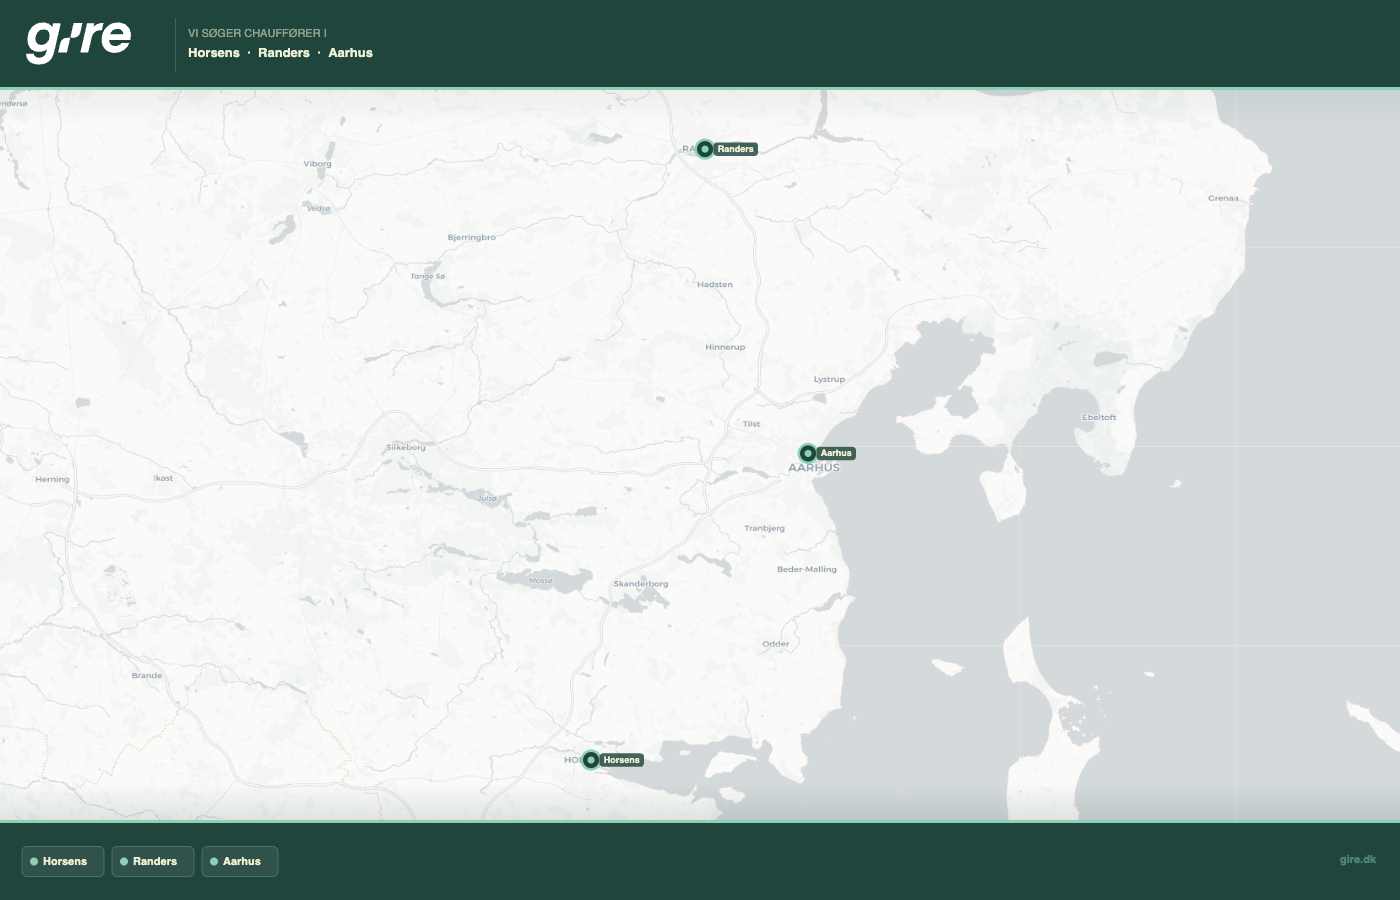Click Horsens in the header city list
Viewport: 1400px width, 900px height.
[214, 53]
